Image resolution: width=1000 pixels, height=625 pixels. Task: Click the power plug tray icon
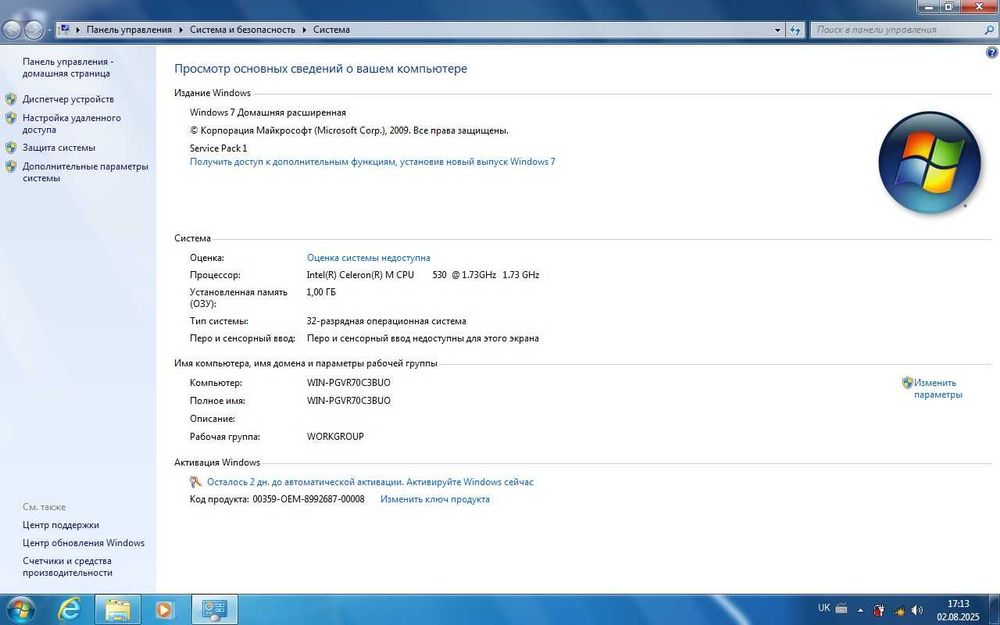point(879,610)
